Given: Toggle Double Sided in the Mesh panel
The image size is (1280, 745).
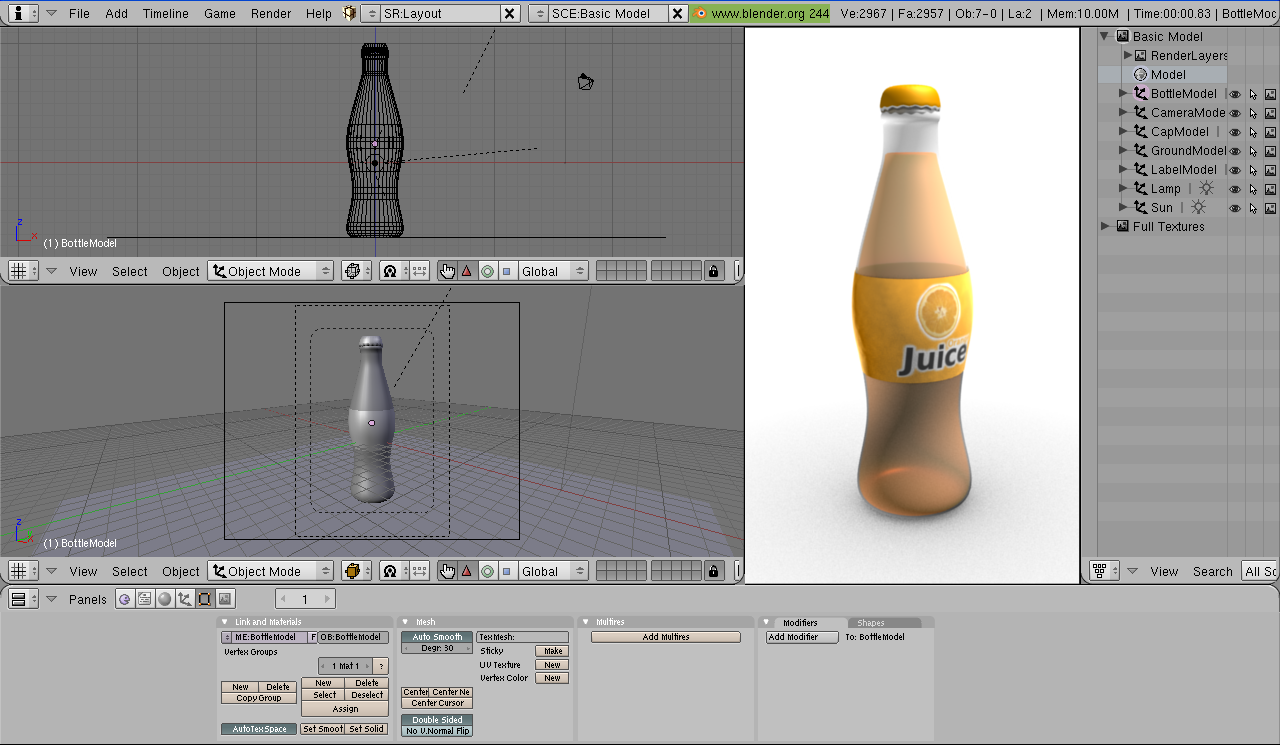Looking at the screenshot, I should tap(436, 719).
